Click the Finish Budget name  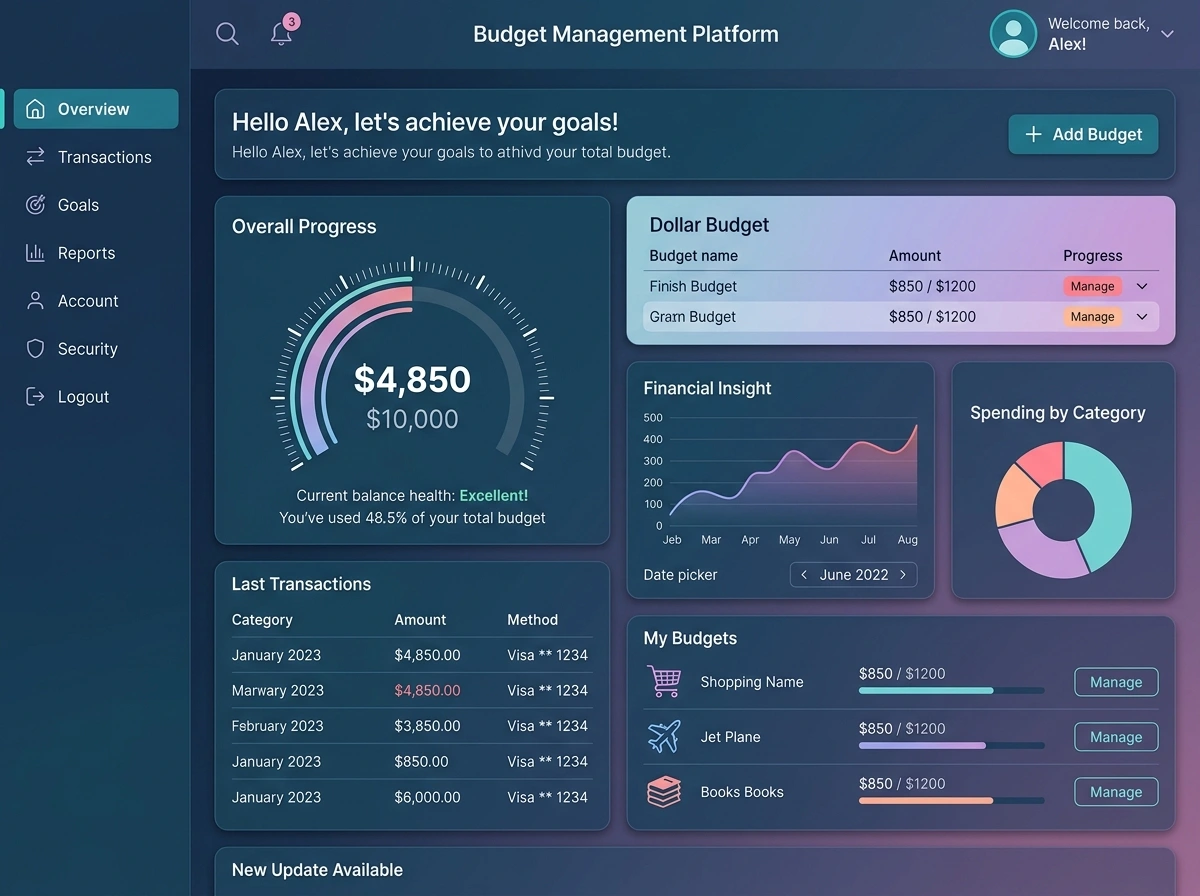[693, 286]
